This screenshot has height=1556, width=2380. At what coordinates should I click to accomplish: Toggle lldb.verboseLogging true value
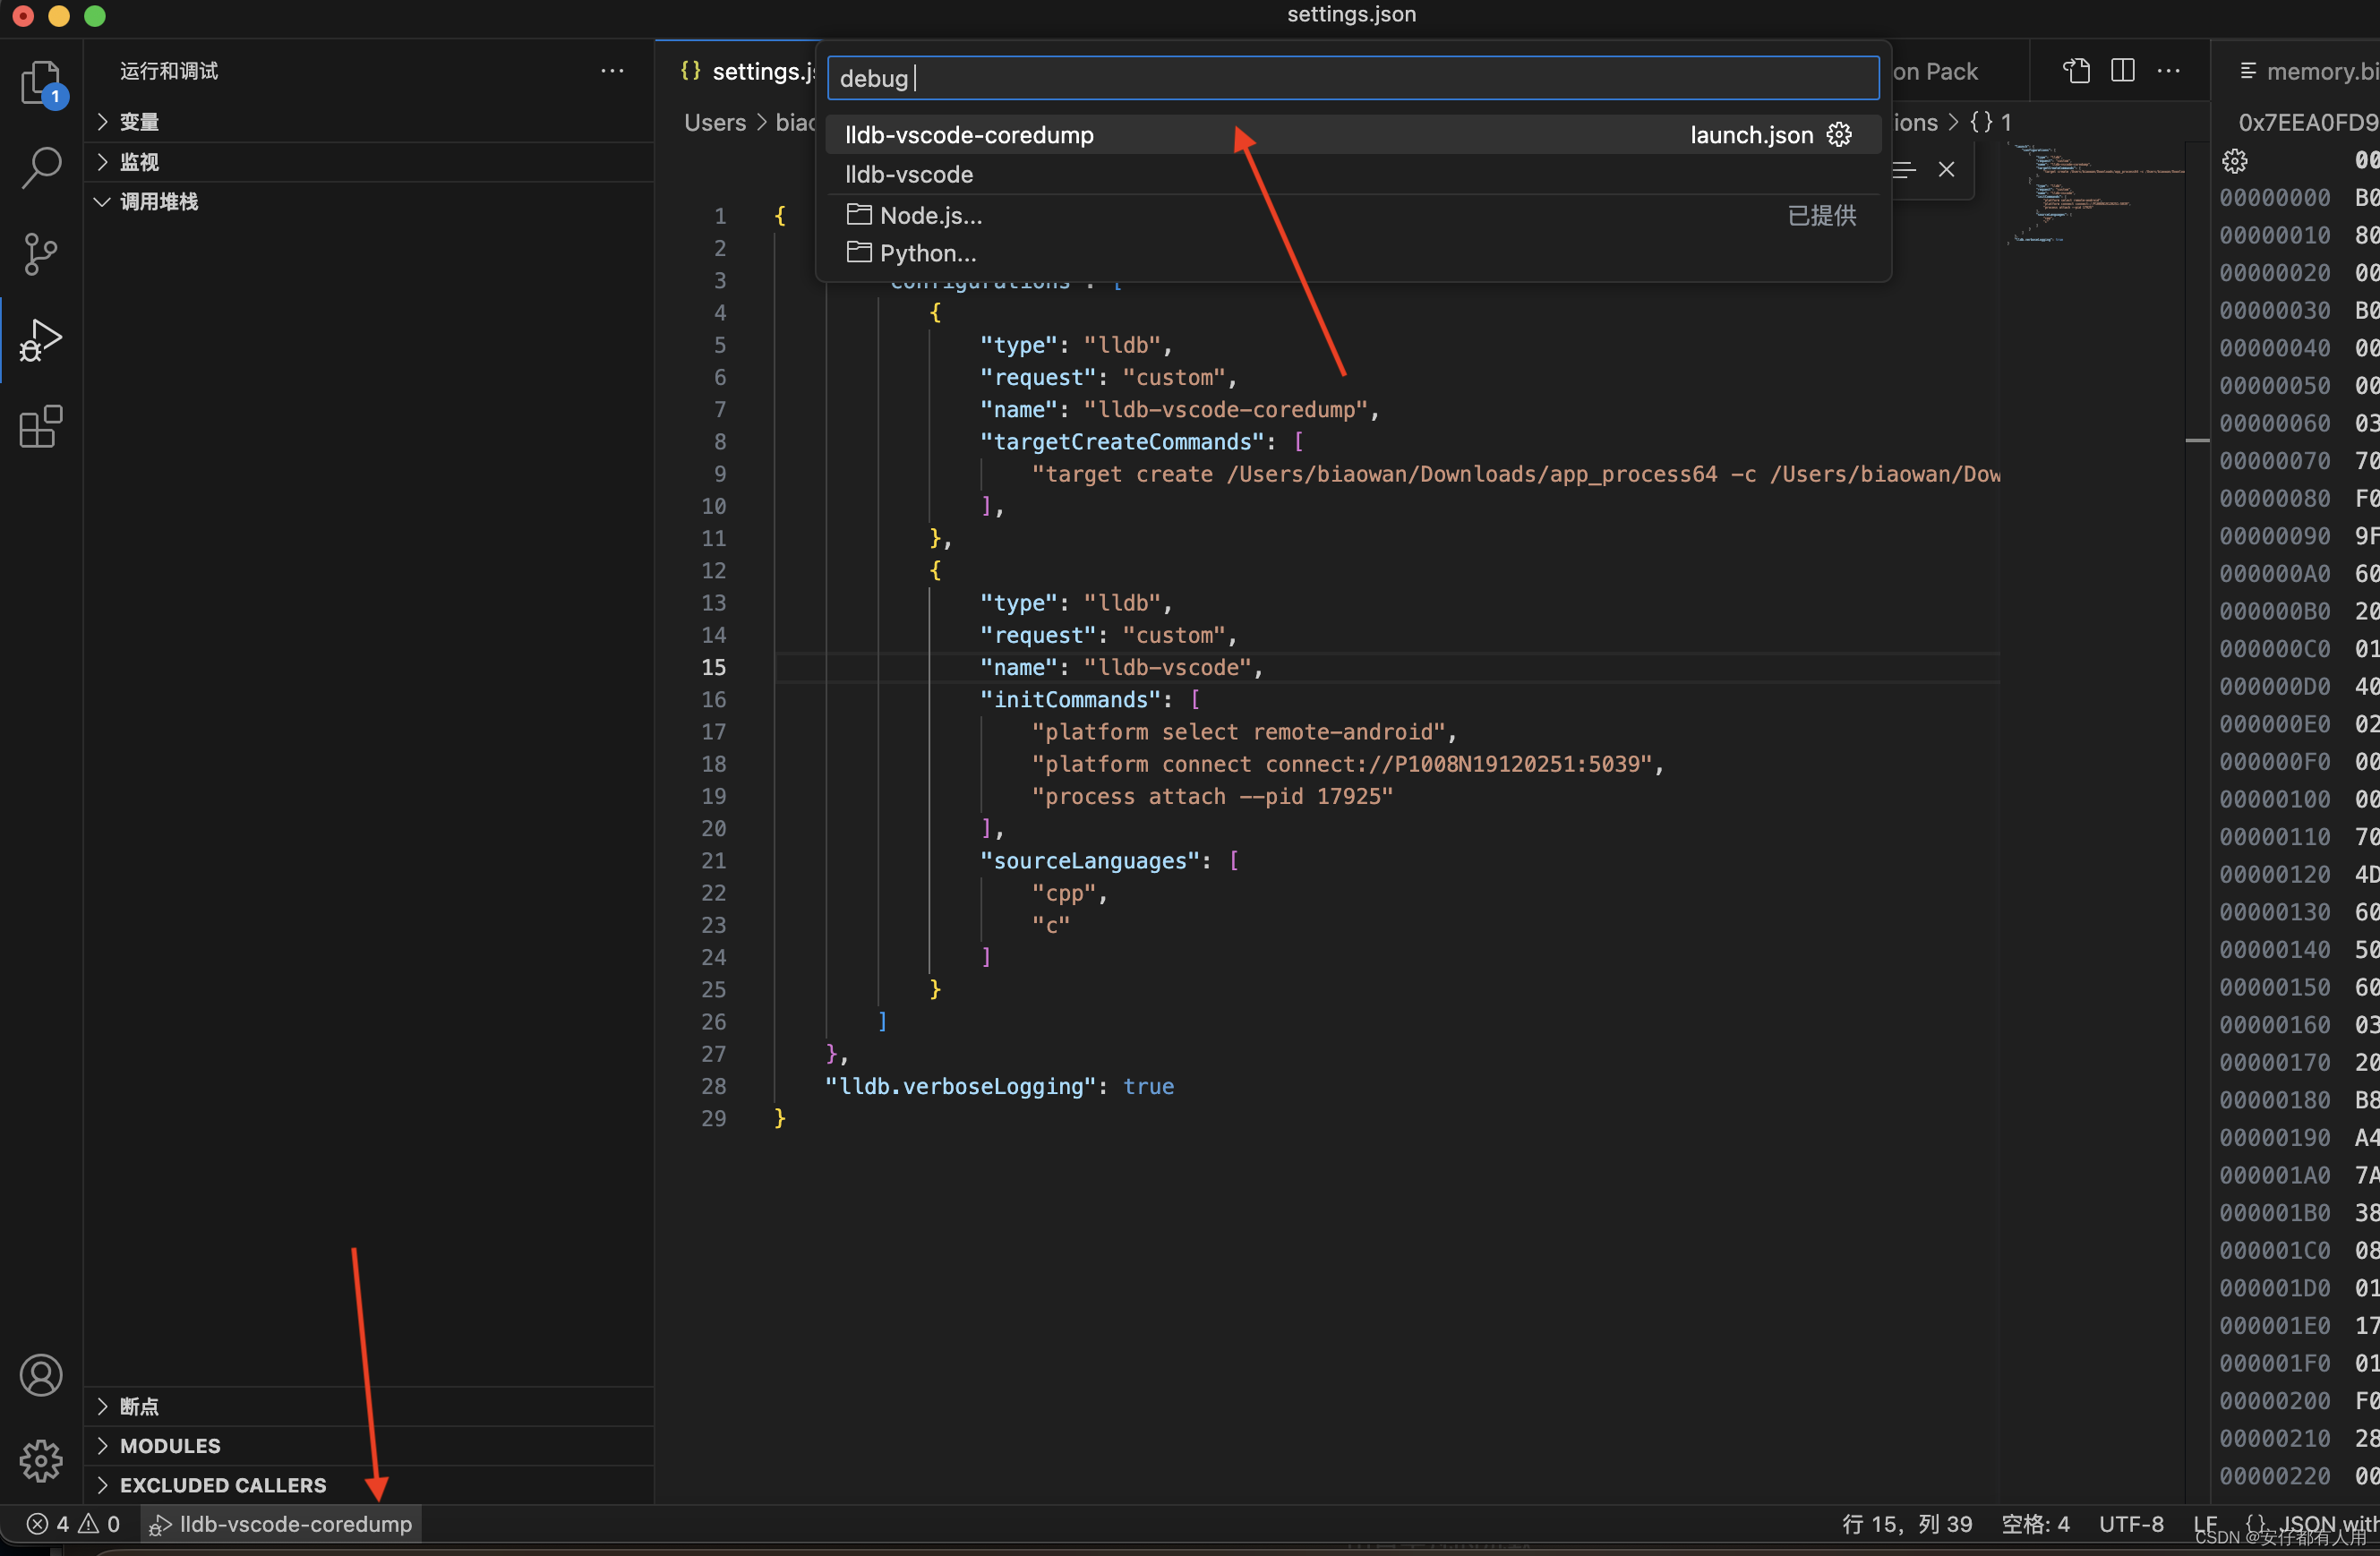[x=1146, y=1085]
